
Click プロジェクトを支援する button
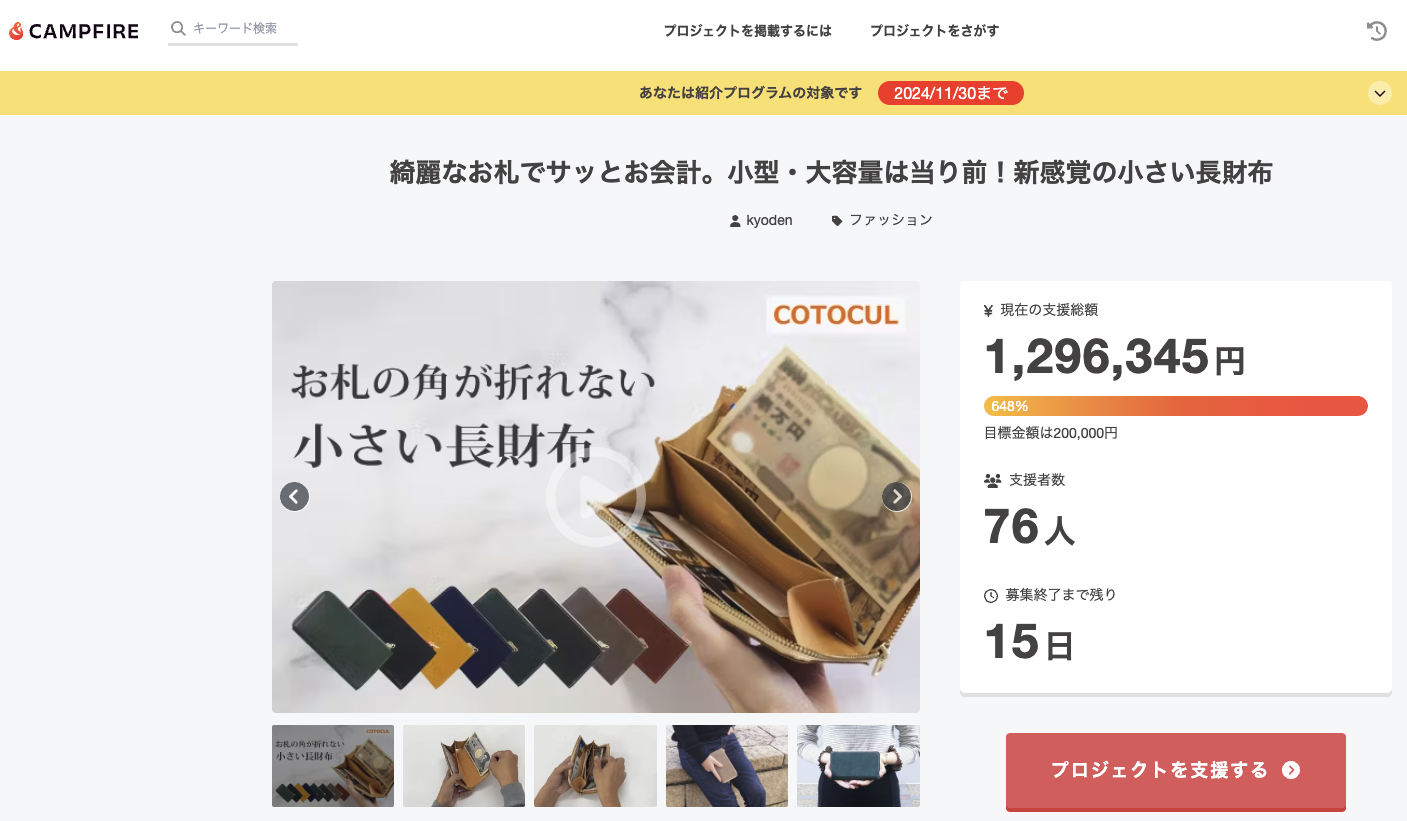[1175, 770]
